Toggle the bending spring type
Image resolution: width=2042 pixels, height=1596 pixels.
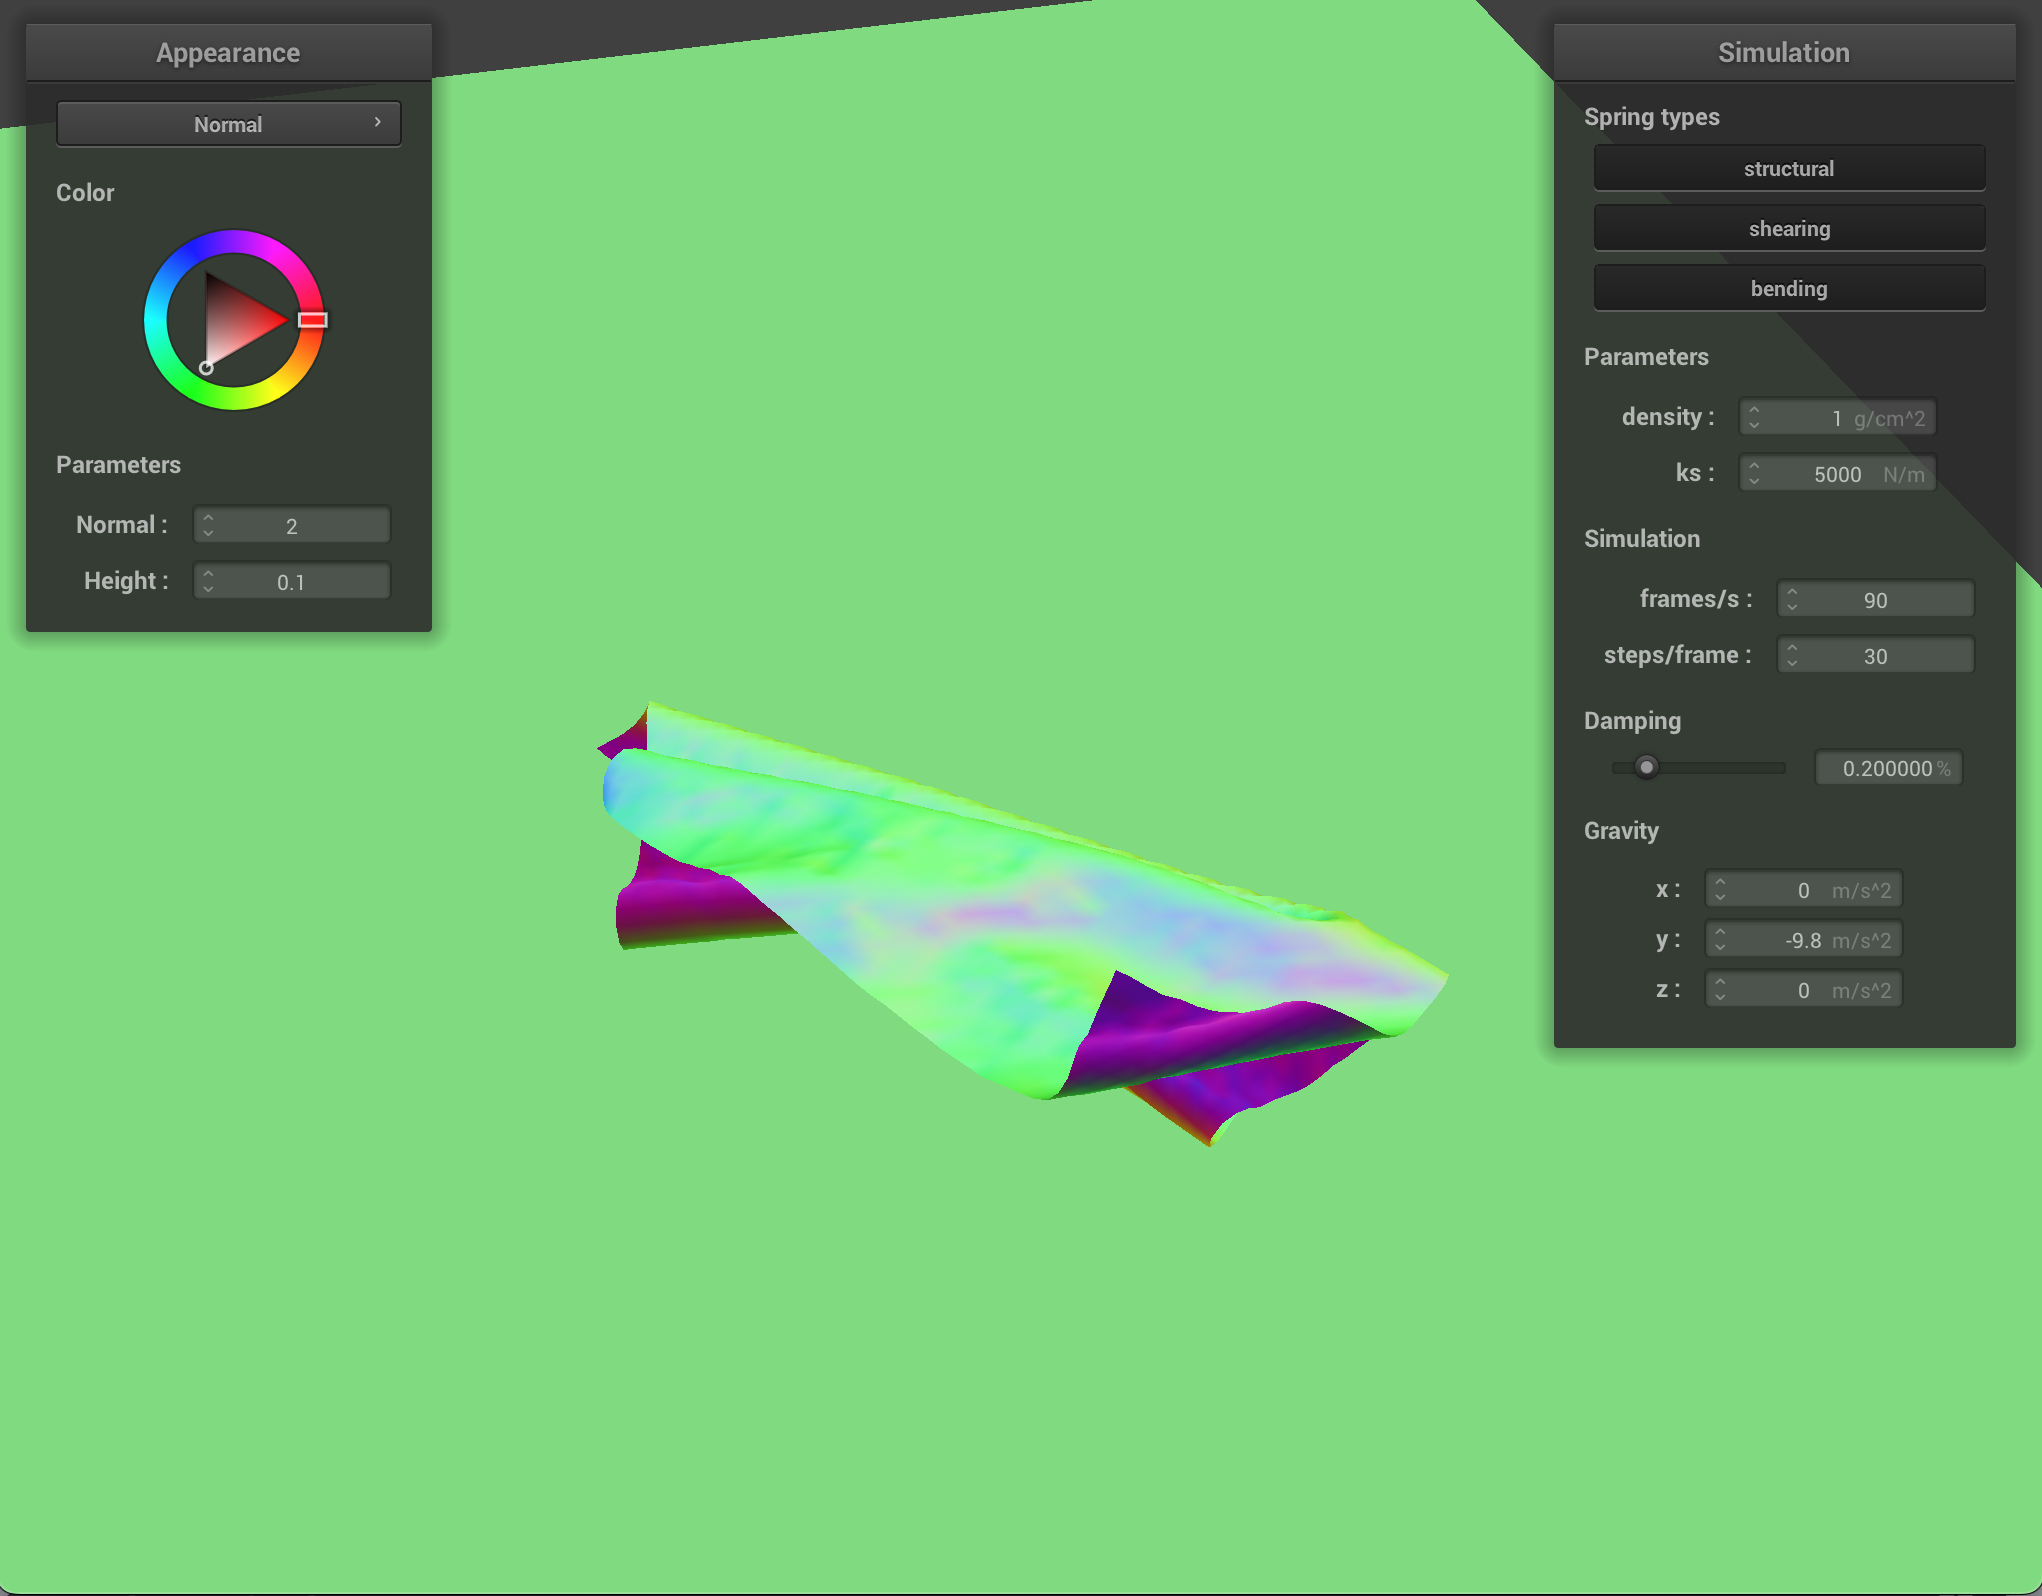[x=1789, y=288]
